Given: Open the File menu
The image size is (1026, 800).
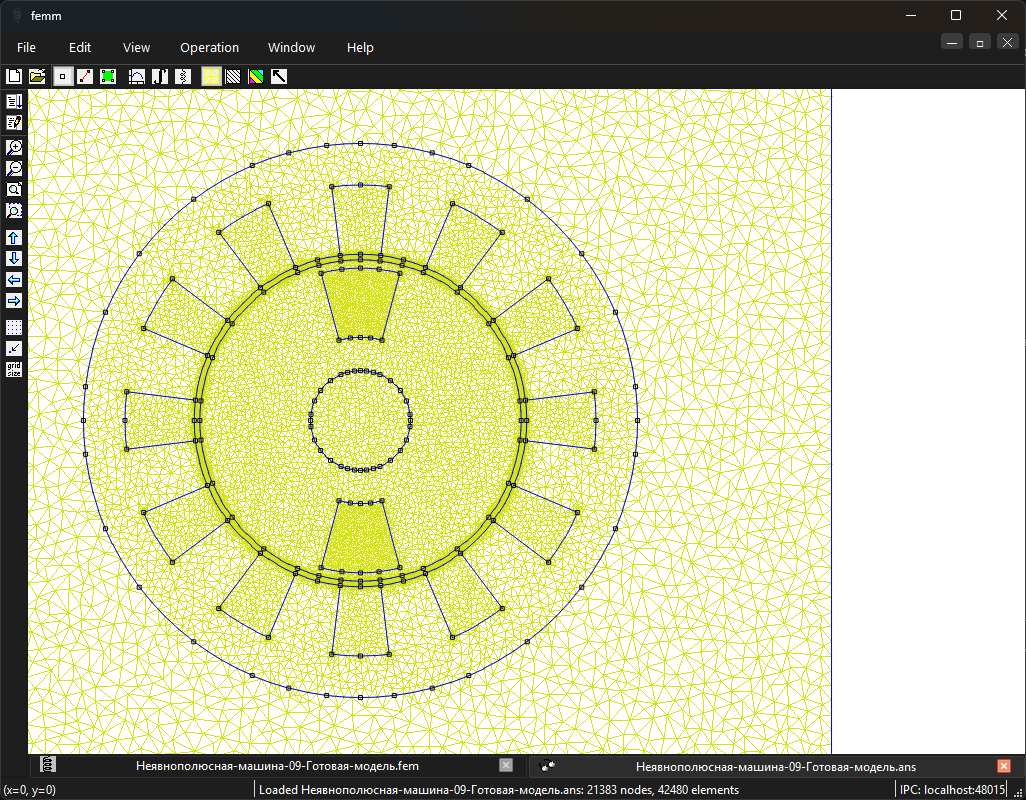Looking at the screenshot, I should click(x=26, y=48).
